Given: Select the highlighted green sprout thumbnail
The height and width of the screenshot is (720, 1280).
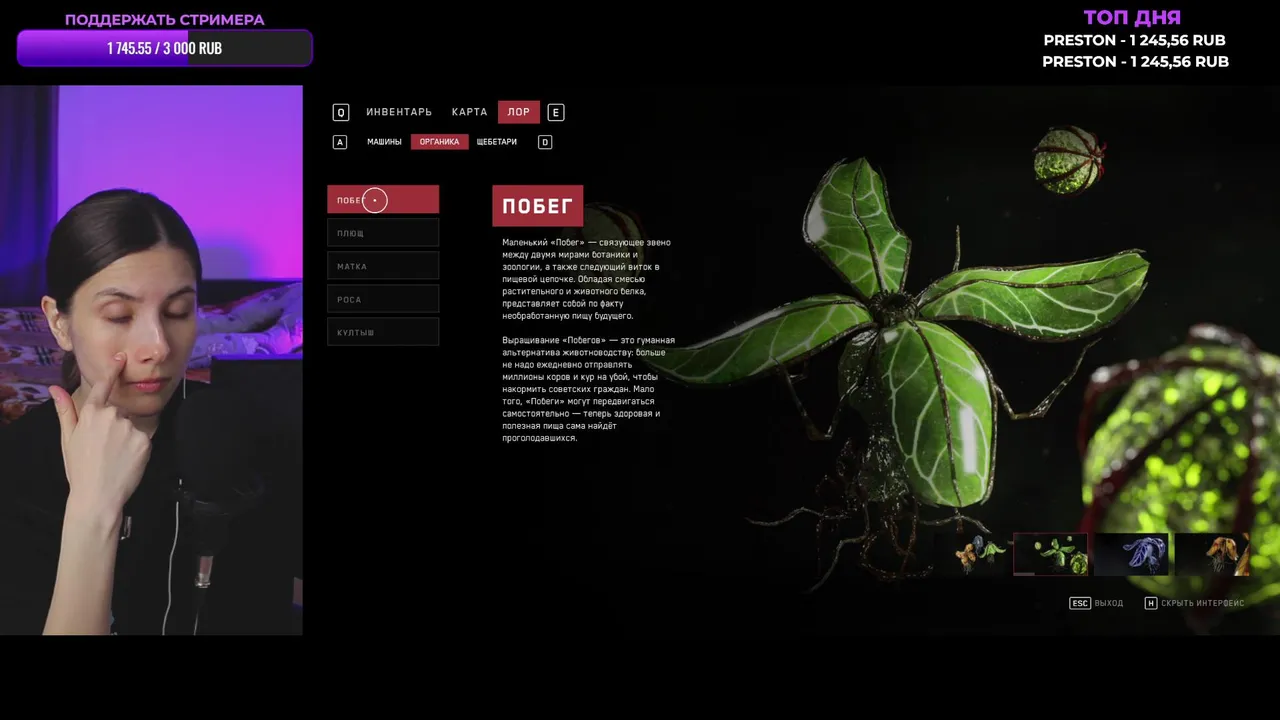Looking at the screenshot, I should (1050, 554).
